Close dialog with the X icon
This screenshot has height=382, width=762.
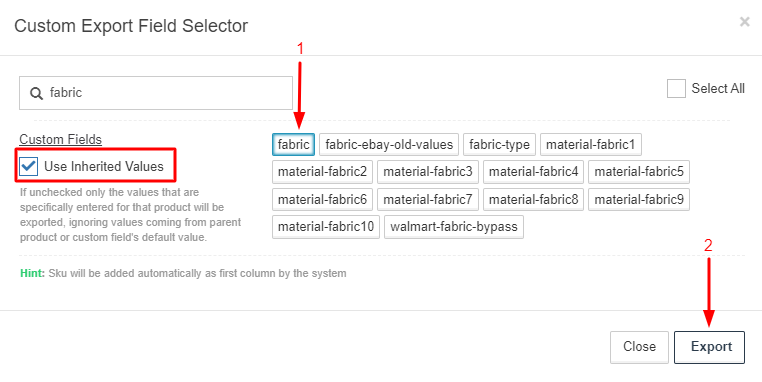745,21
